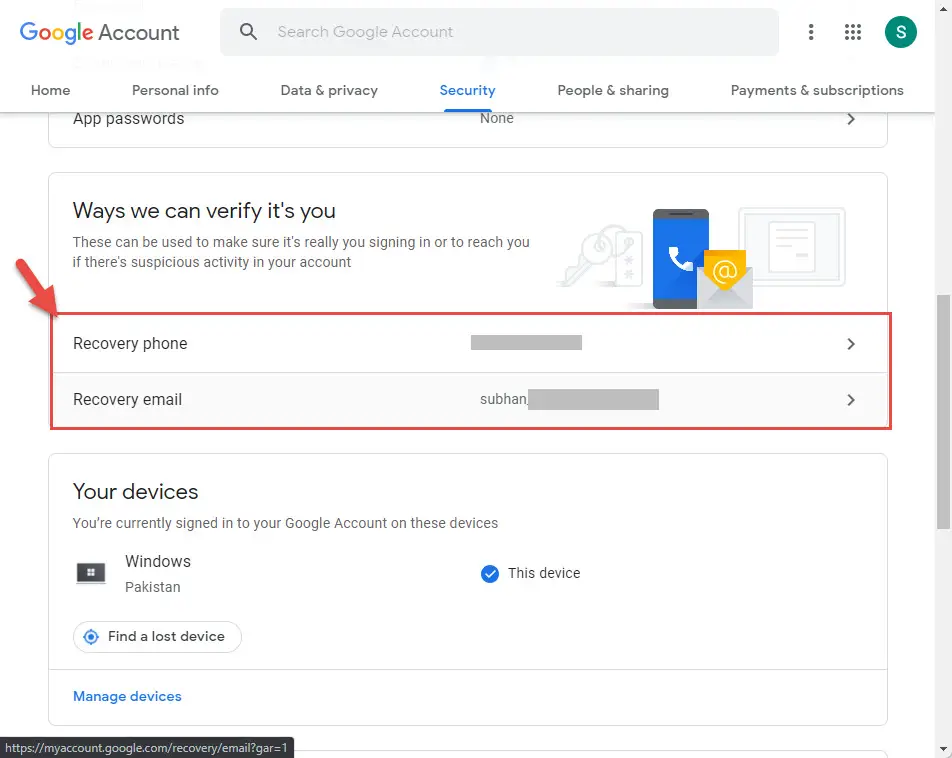Click the target icon on Find a lost device

click(90, 637)
